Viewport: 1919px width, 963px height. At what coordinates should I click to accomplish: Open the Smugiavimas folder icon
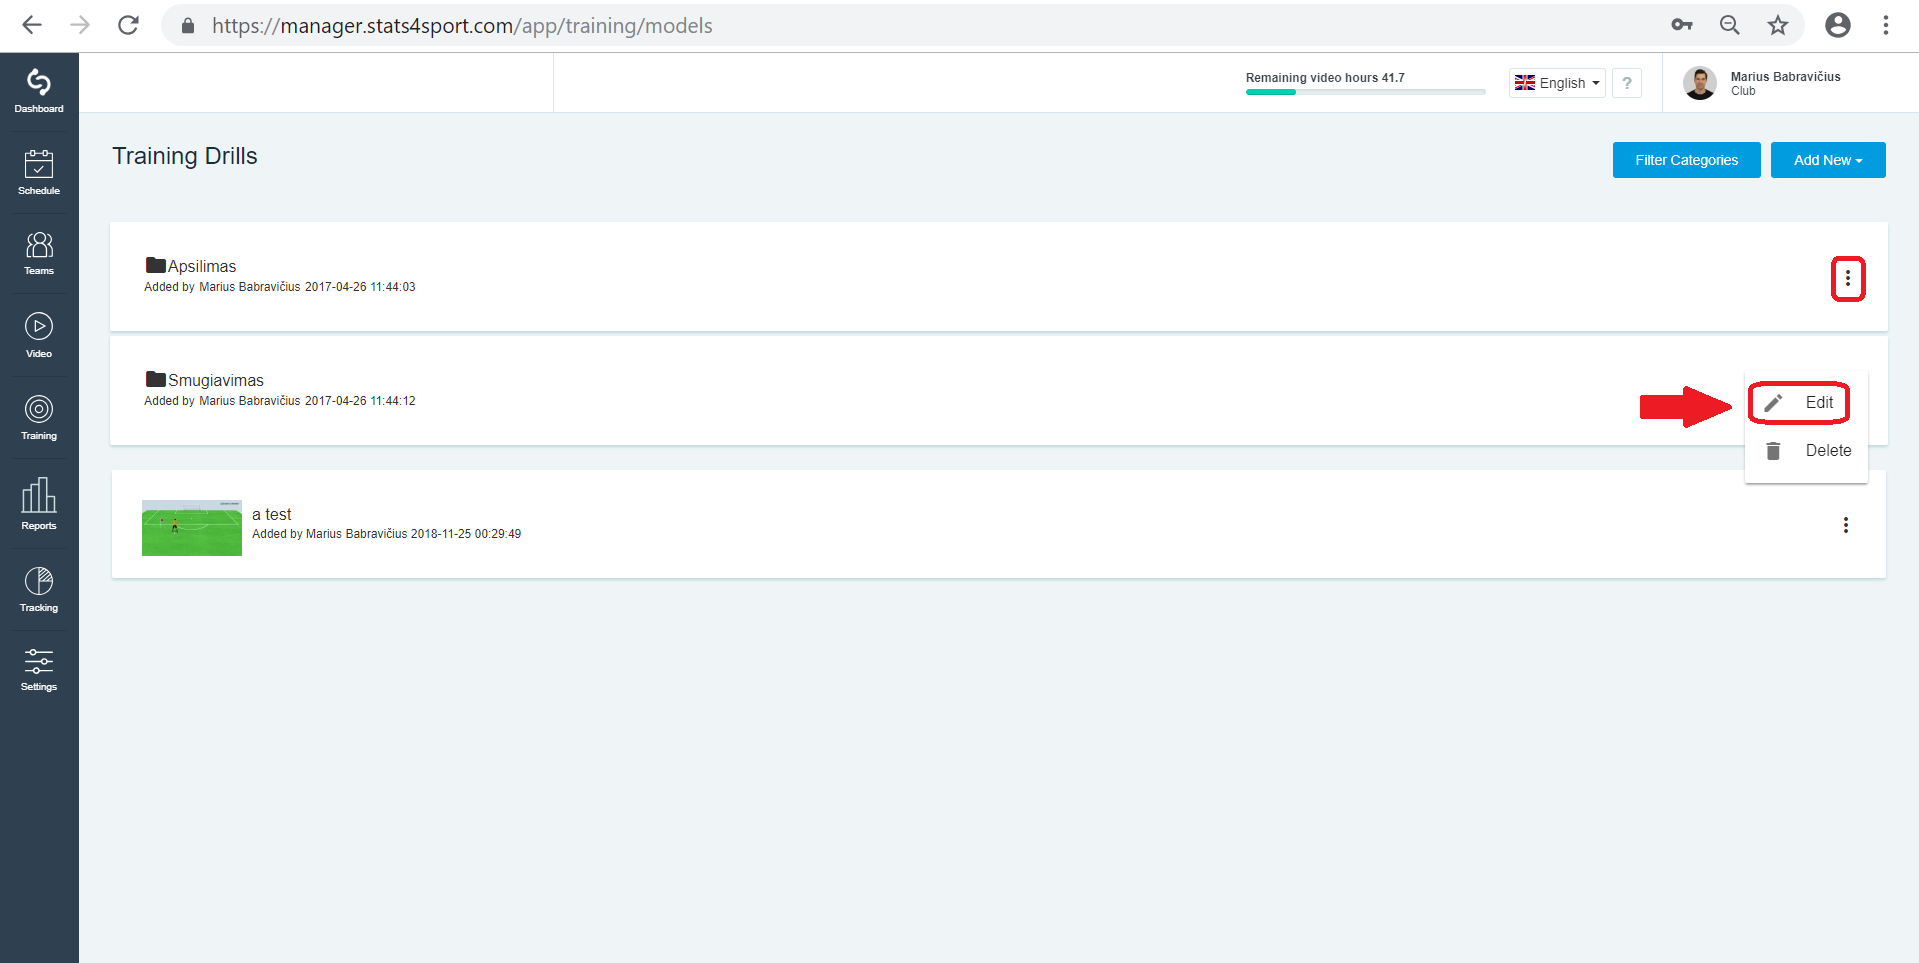155,379
